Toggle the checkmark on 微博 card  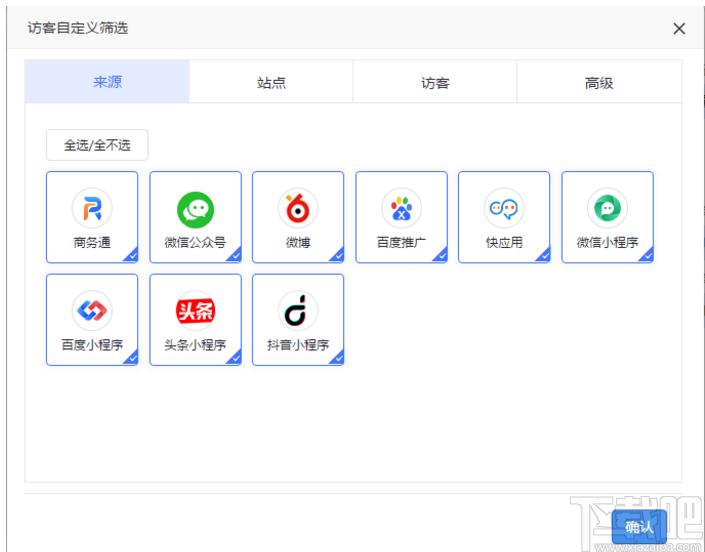point(337,256)
